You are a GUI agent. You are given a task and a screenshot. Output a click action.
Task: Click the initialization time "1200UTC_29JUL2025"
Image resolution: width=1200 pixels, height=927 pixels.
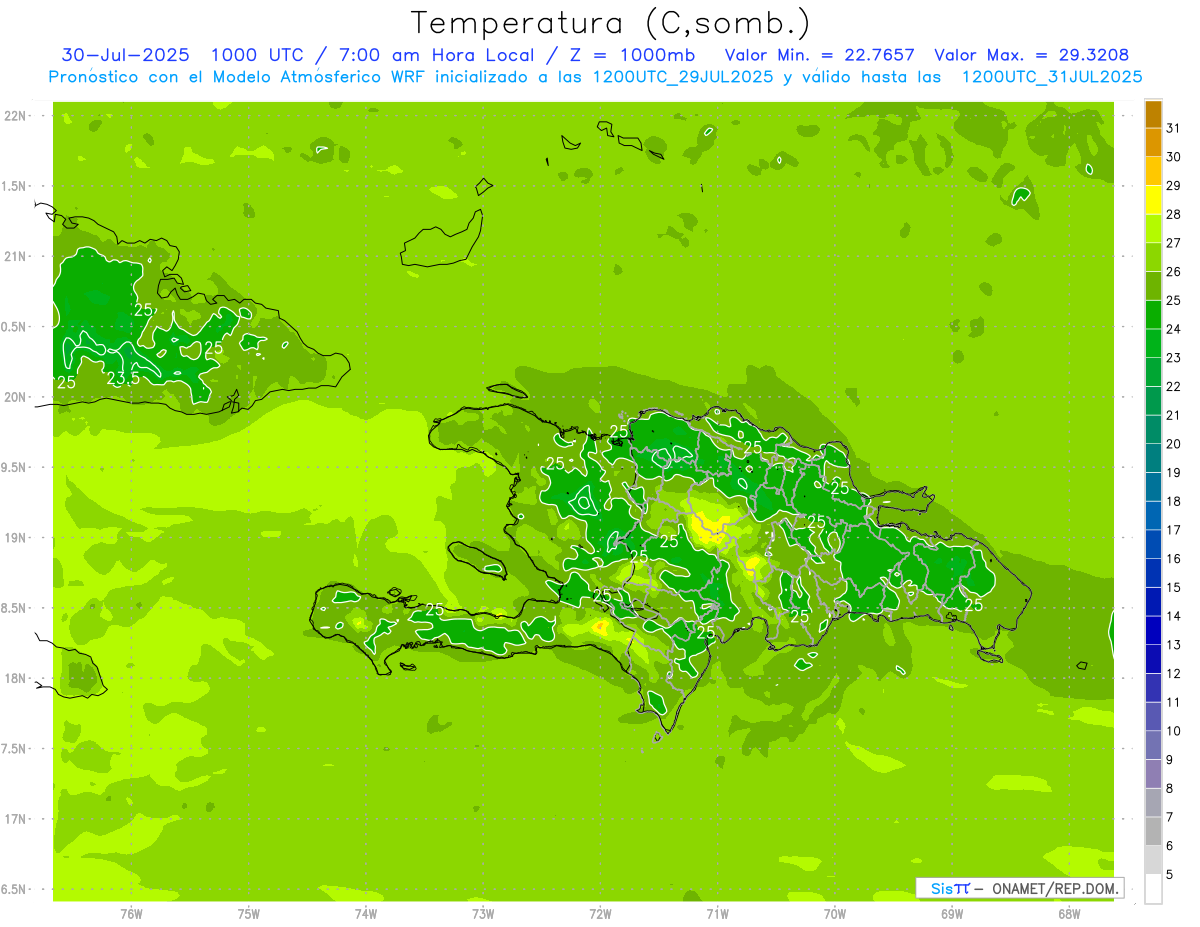(x=683, y=76)
